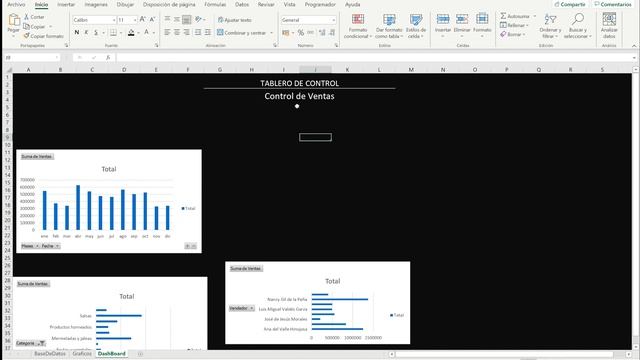Decrease font size with the small A icon
Image resolution: width=640 pixels, height=360 pixels.
(152, 20)
